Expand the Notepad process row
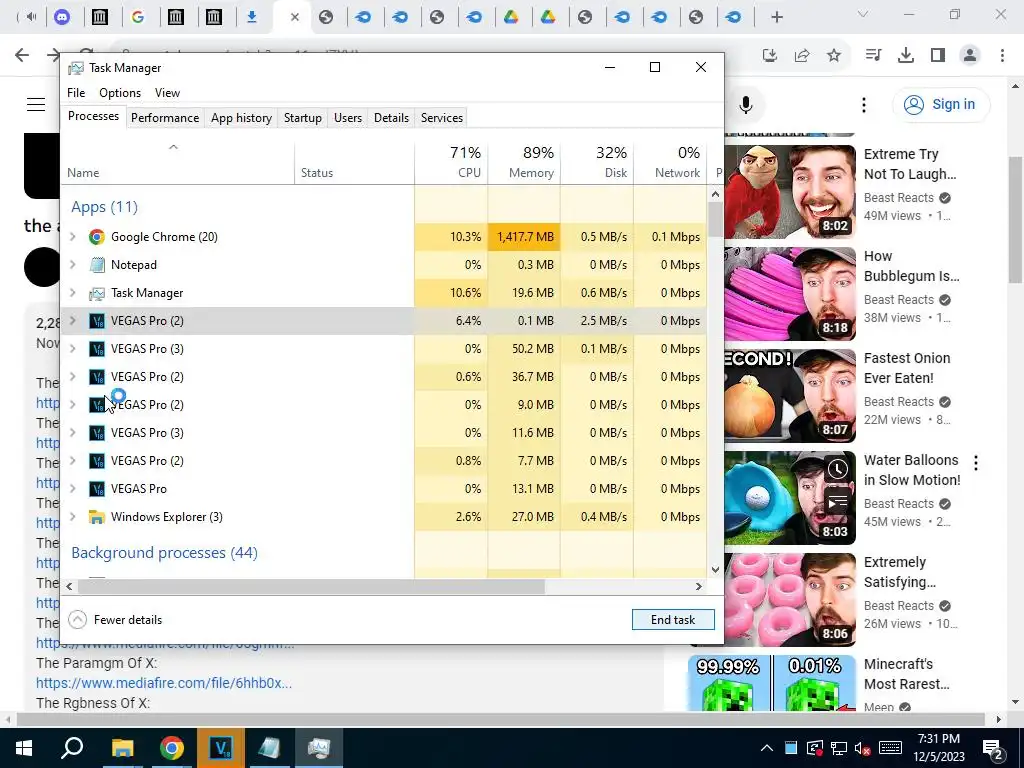 point(73,264)
